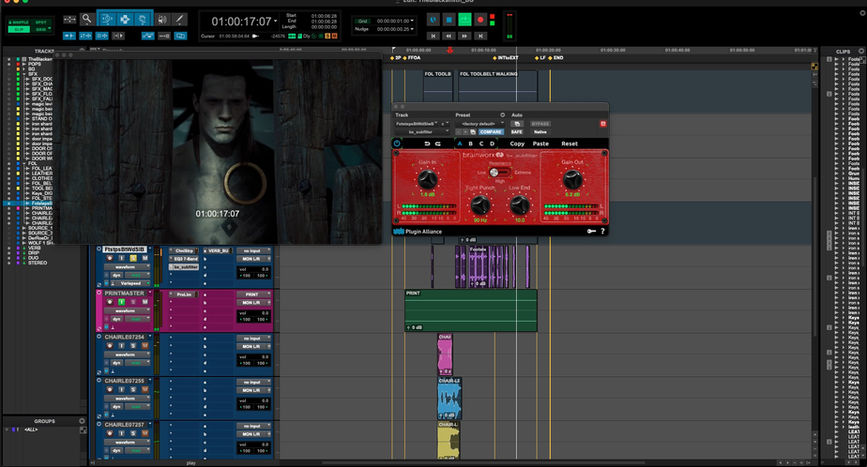Select Shuffle edit mode
The image size is (867, 467).
point(18,22)
